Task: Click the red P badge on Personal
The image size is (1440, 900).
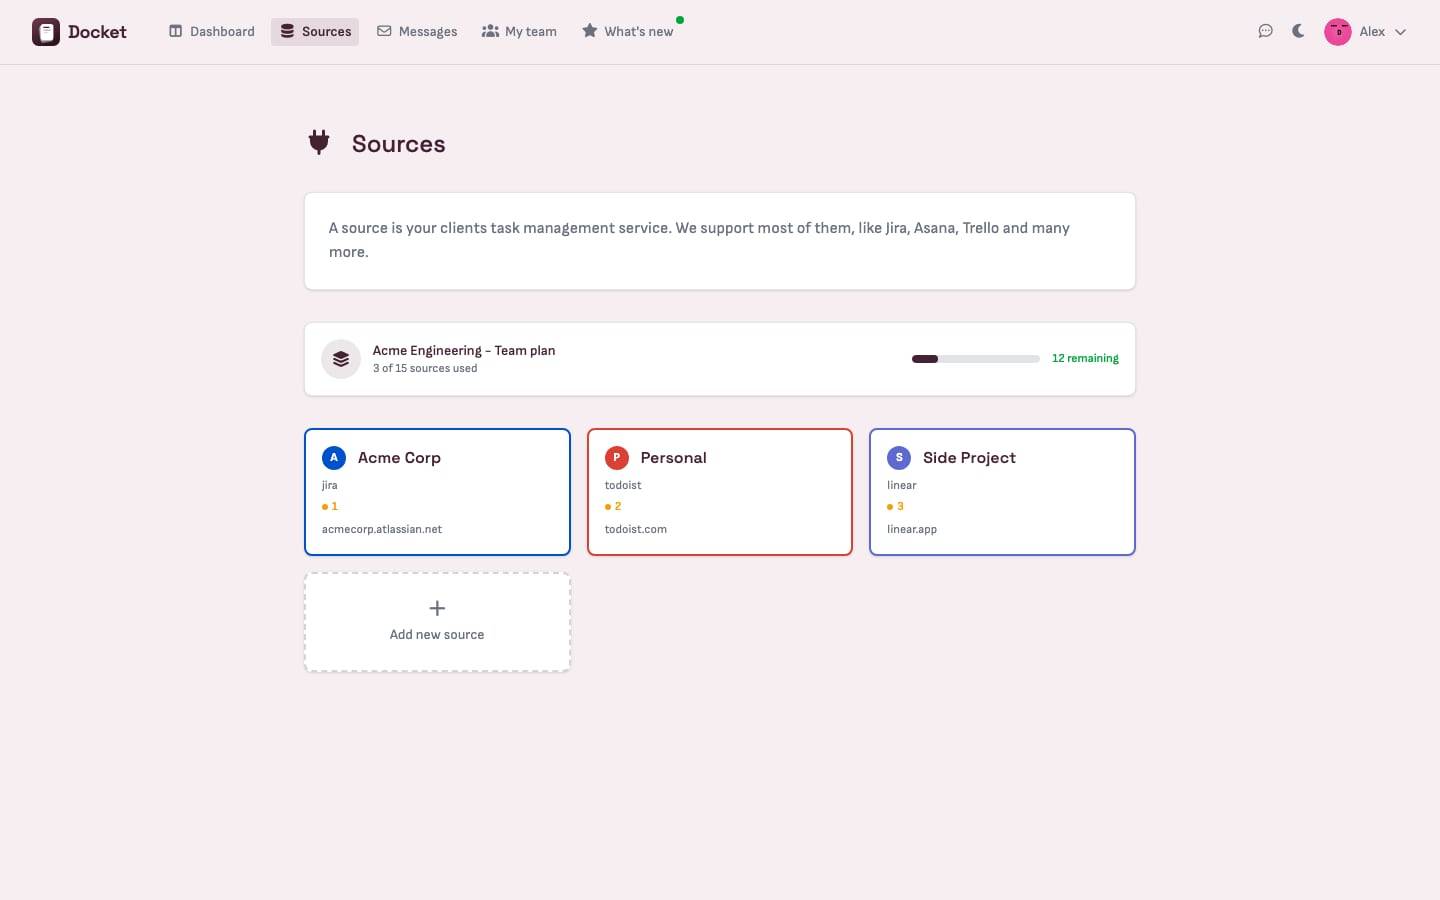Action: tap(617, 458)
